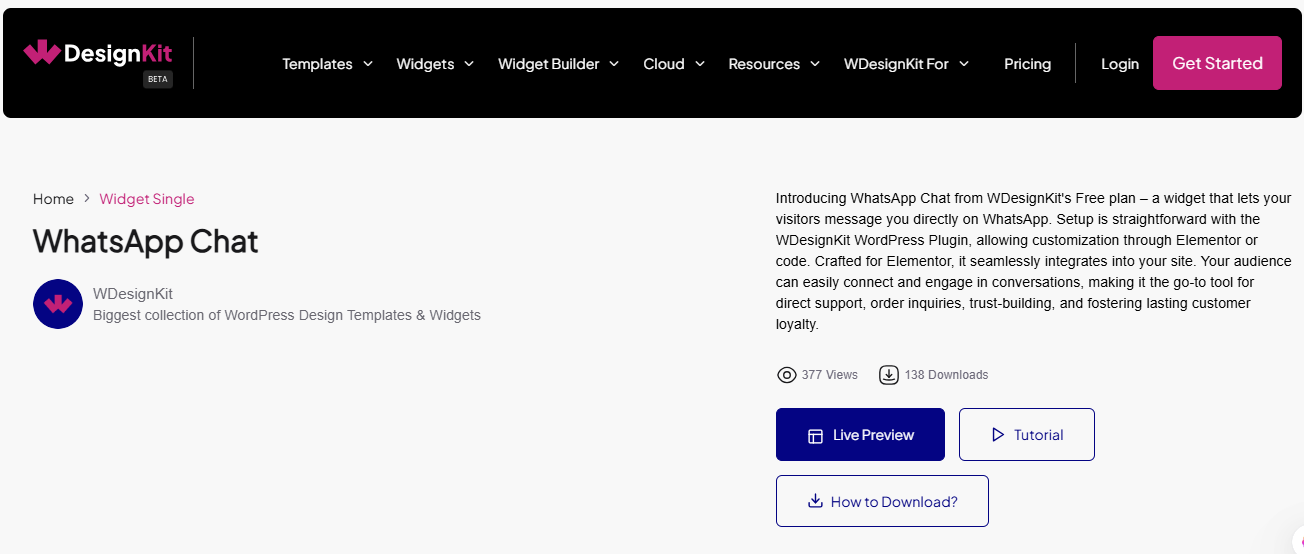
Task: Go to the Pricing page
Action: click(x=1027, y=64)
